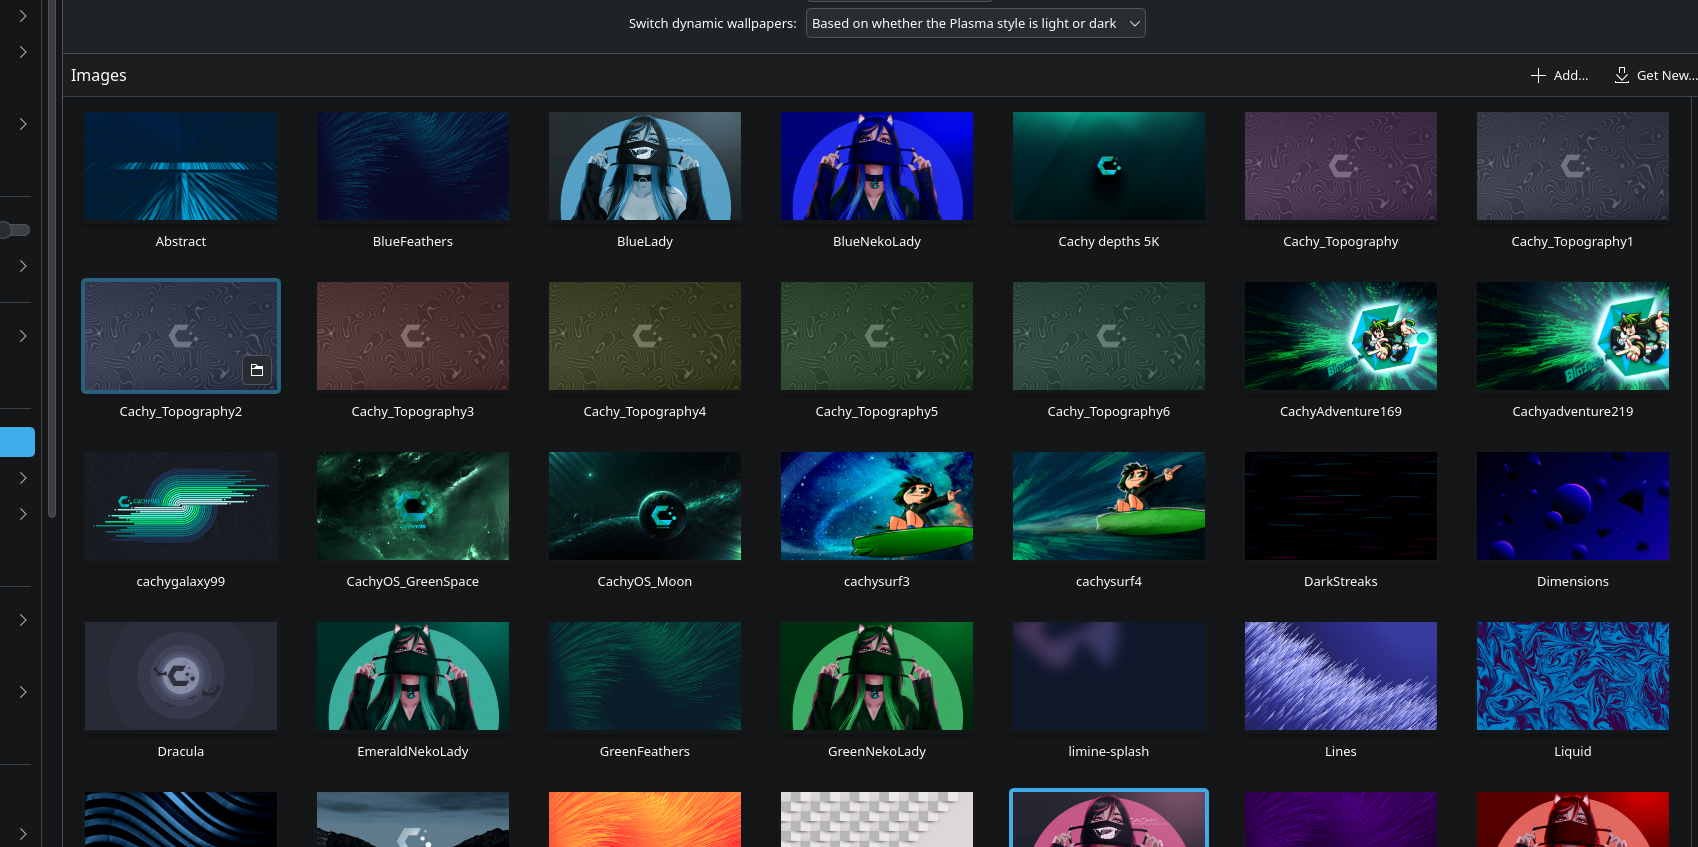Choose the Dracula wallpaper thumbnail

point(181,676)
